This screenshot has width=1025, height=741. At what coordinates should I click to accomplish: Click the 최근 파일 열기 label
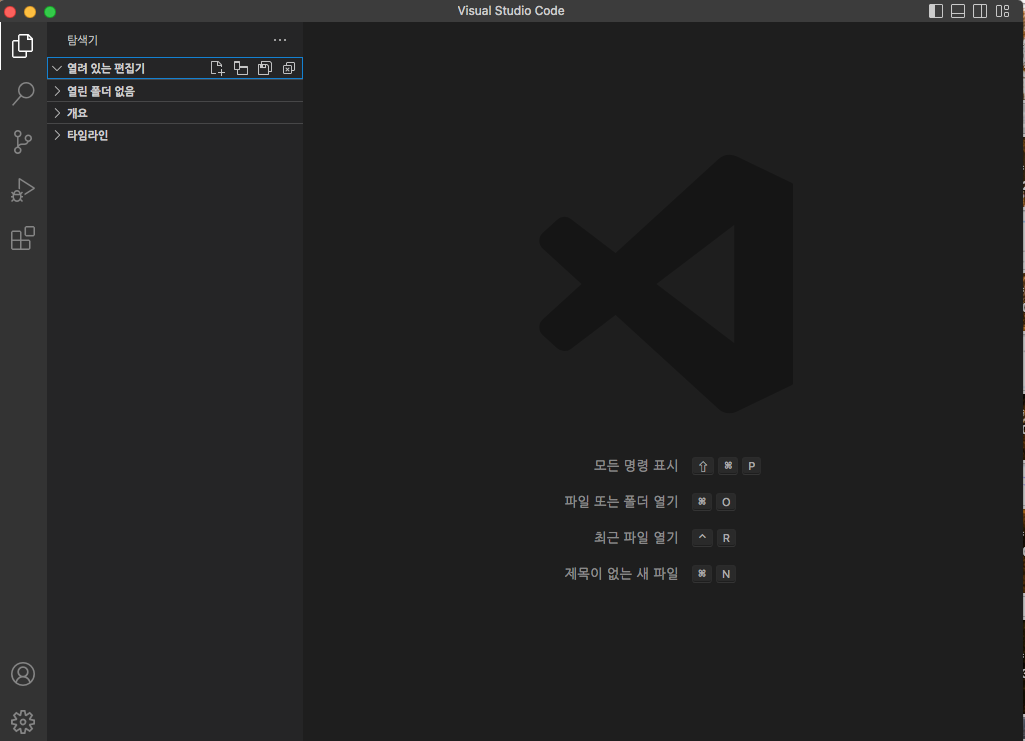click(635, 537)
